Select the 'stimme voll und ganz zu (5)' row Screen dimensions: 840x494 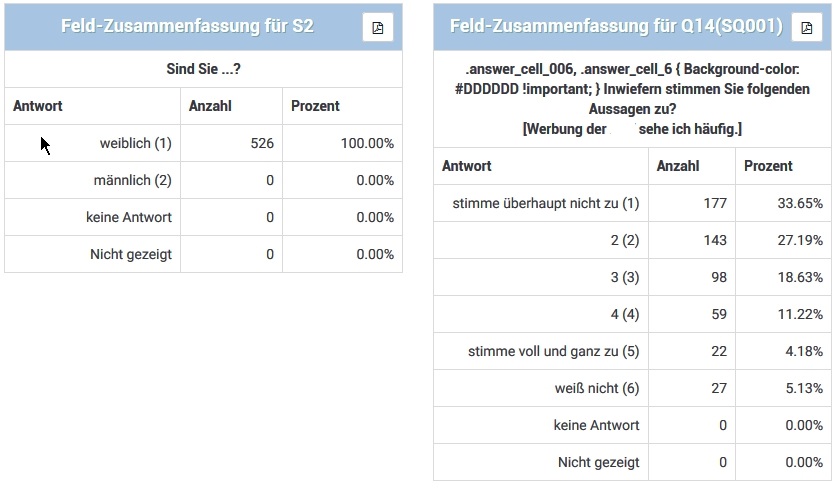pos(553,351)
